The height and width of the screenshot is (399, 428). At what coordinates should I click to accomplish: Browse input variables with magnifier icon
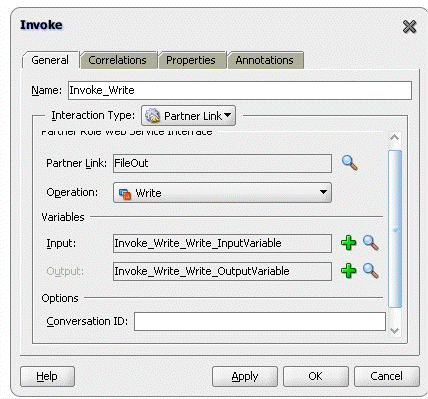tap(371, 243)
